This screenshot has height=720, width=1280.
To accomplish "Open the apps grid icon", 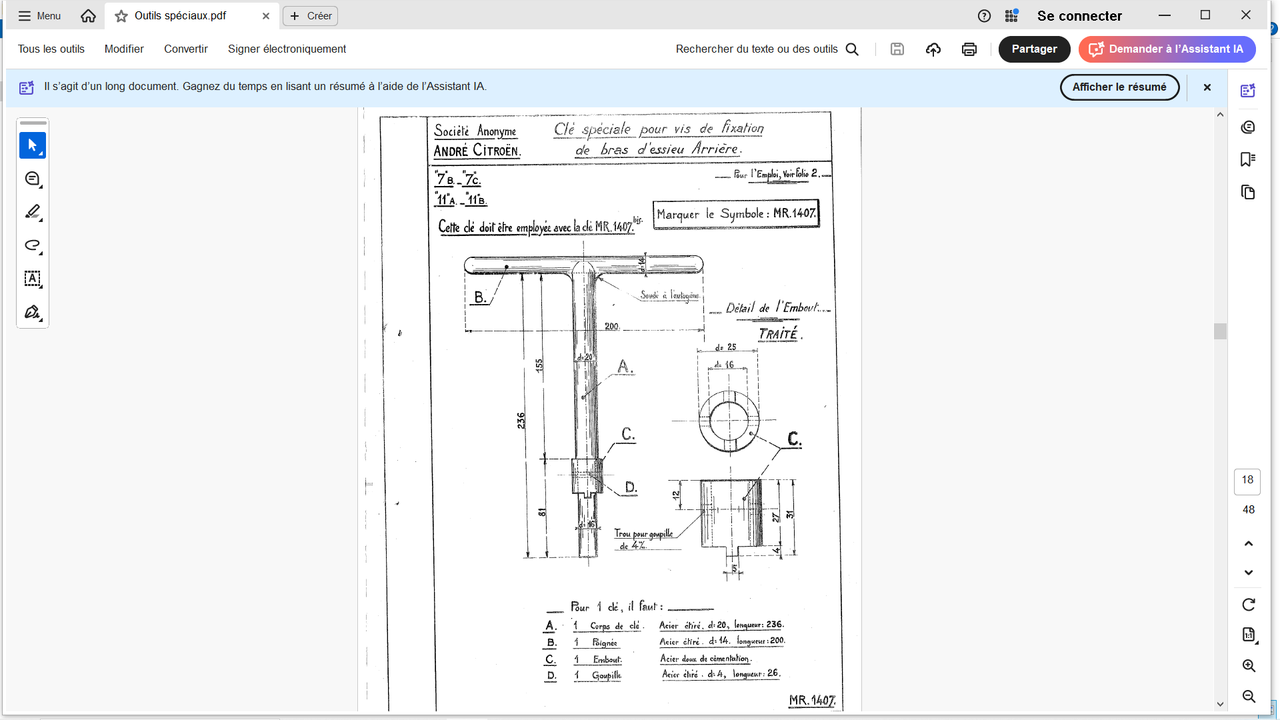I will pyautogui.click(x=1012, y=16).
